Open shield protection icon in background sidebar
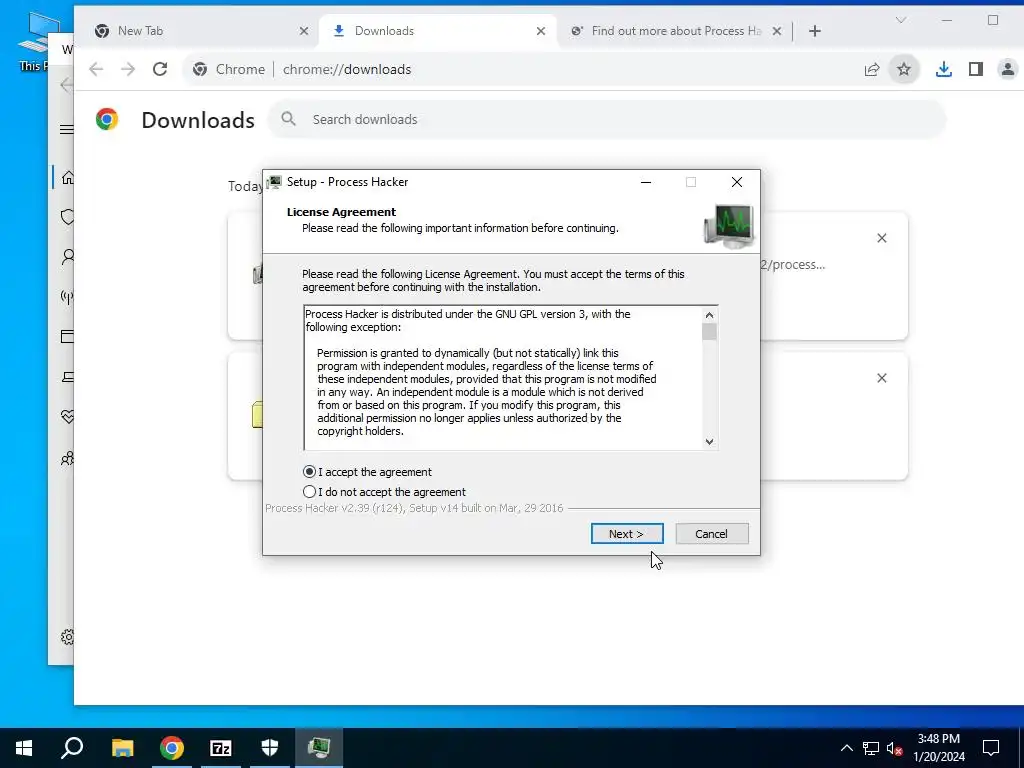This screenshot has height=768, width=1024. click(x=67, y=217)
